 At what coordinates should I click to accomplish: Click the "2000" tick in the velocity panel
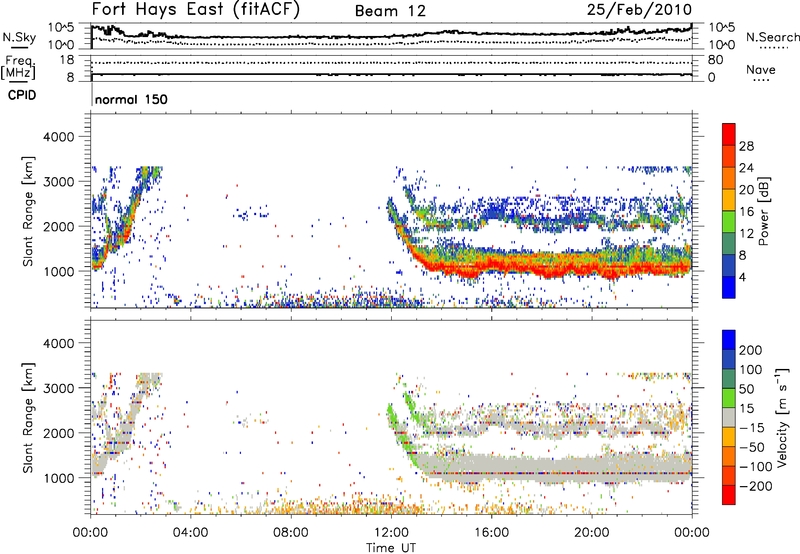pyautogui.click(x=59, y=433)
